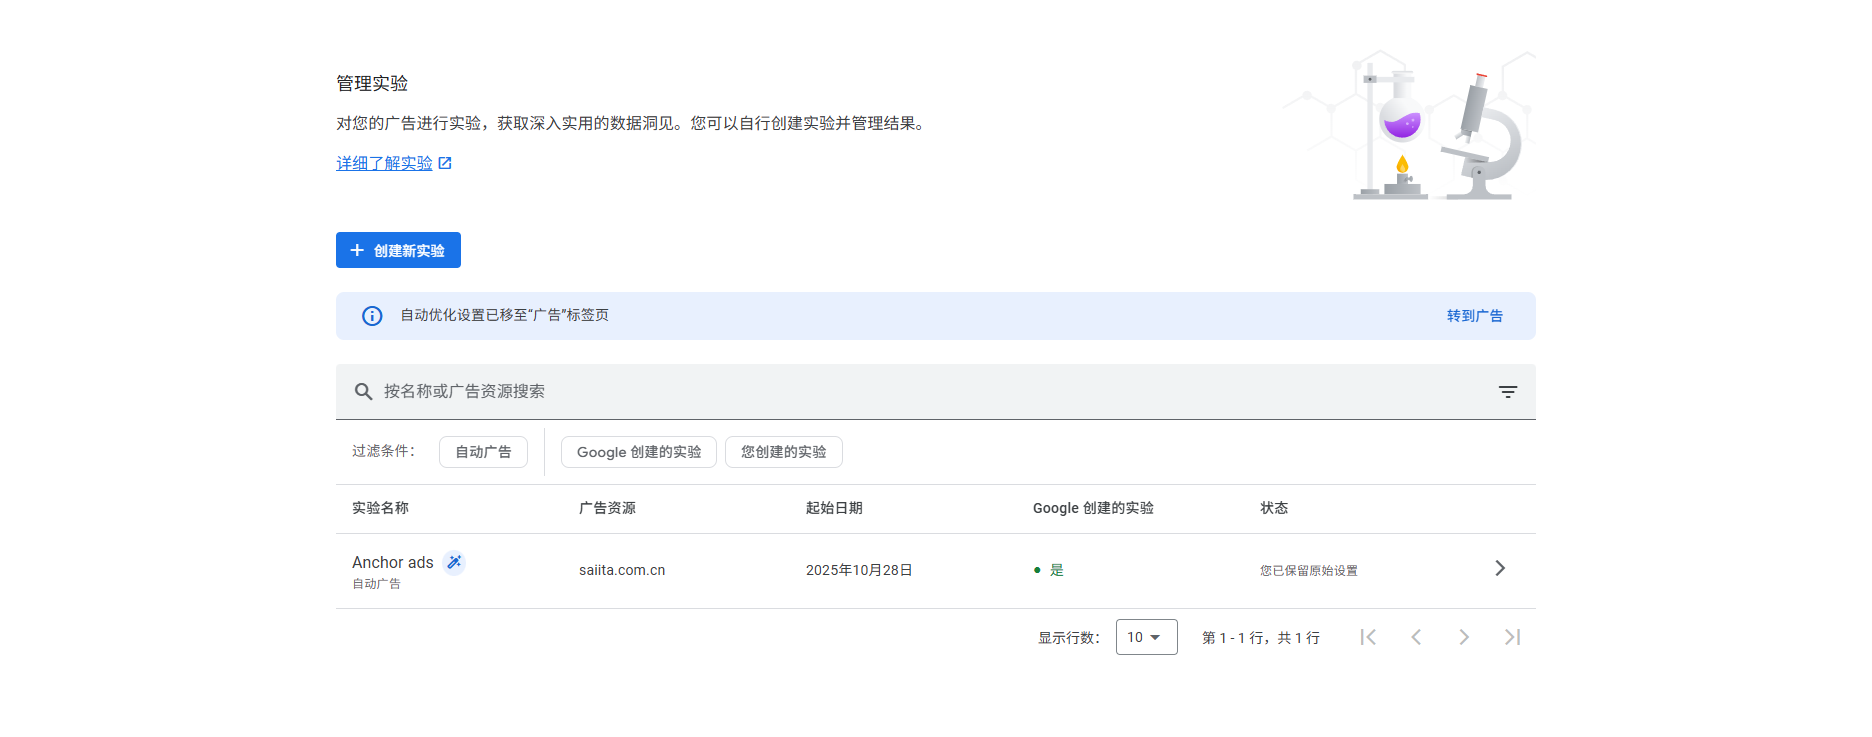The image size is (1872, 737).
Task: Go to the first page of results
Action: tap(1368, 637)
